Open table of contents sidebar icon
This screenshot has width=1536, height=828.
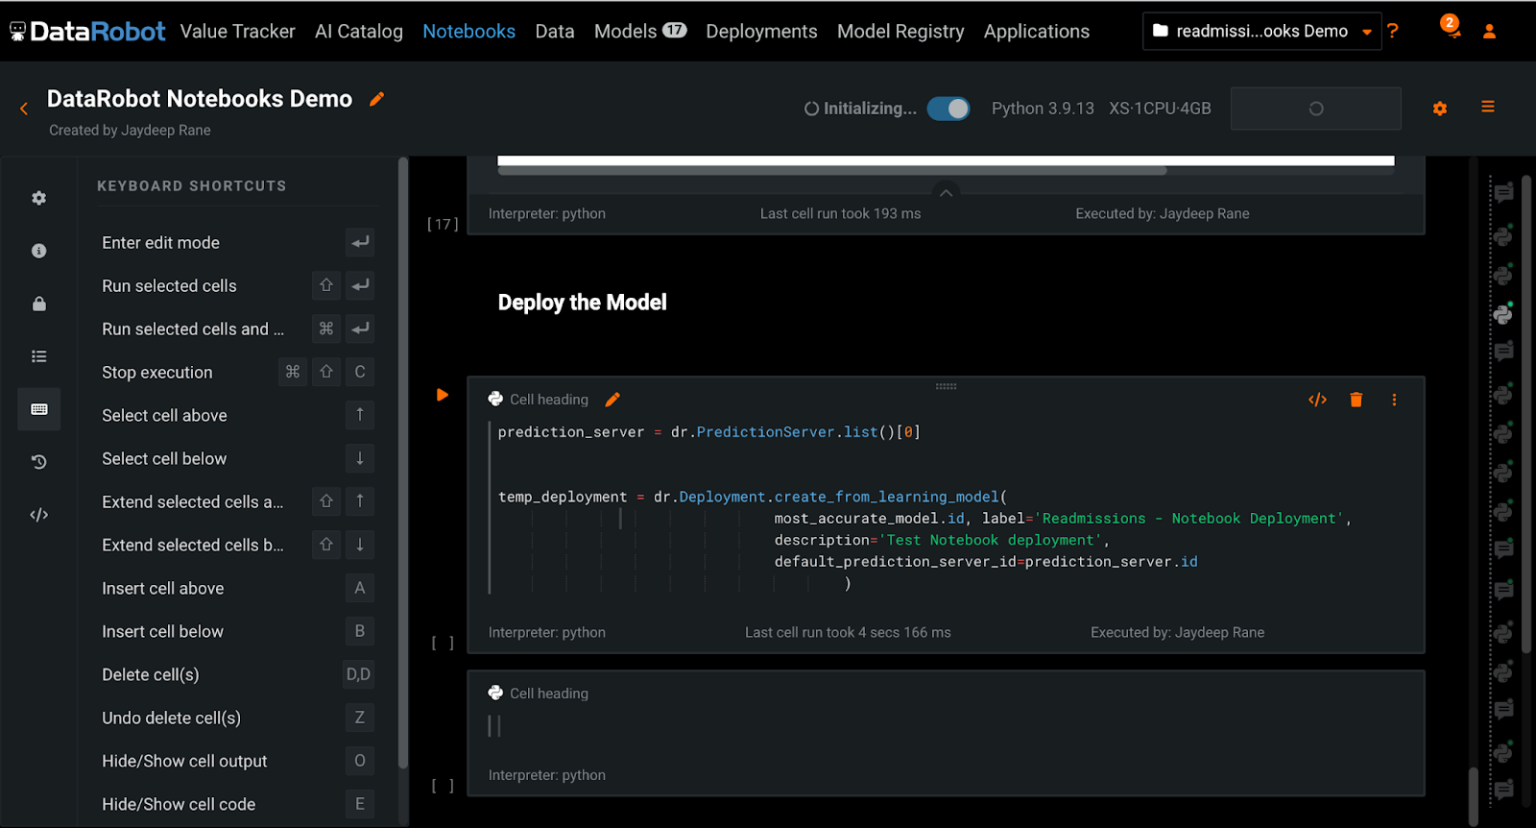[39, 356]
